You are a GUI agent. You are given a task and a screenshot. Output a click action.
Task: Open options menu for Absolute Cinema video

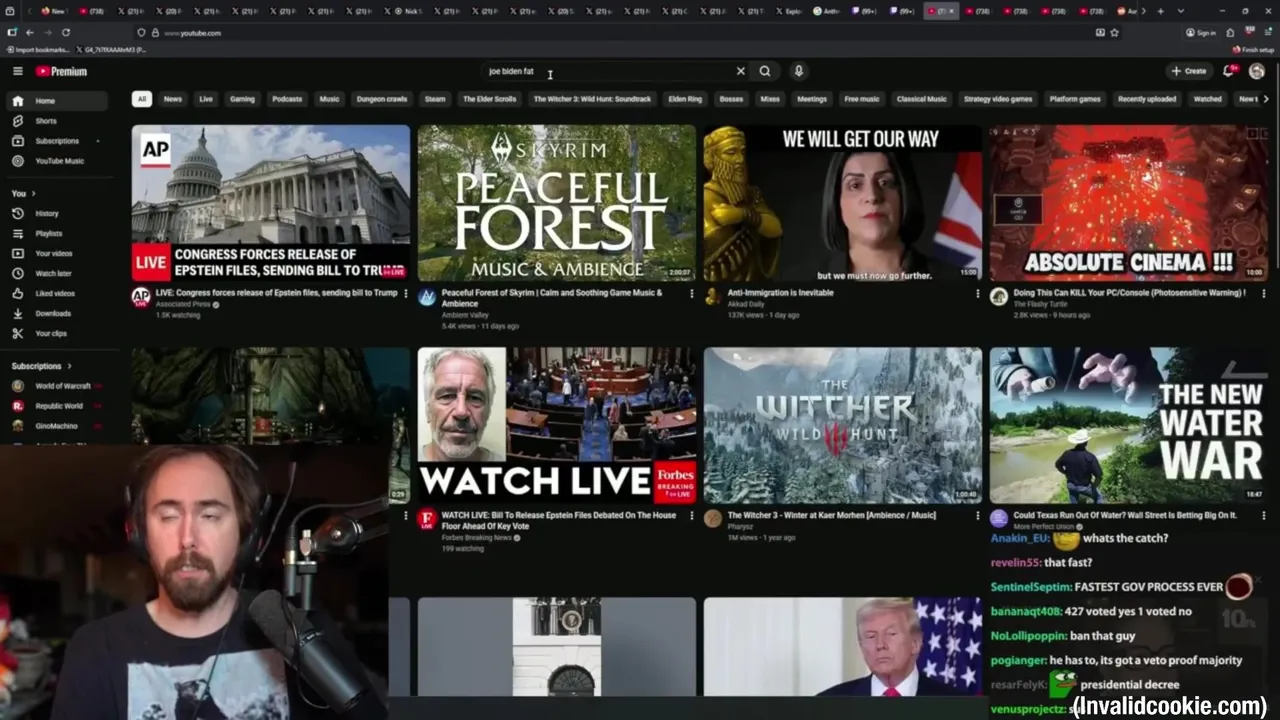(1263, 293)
